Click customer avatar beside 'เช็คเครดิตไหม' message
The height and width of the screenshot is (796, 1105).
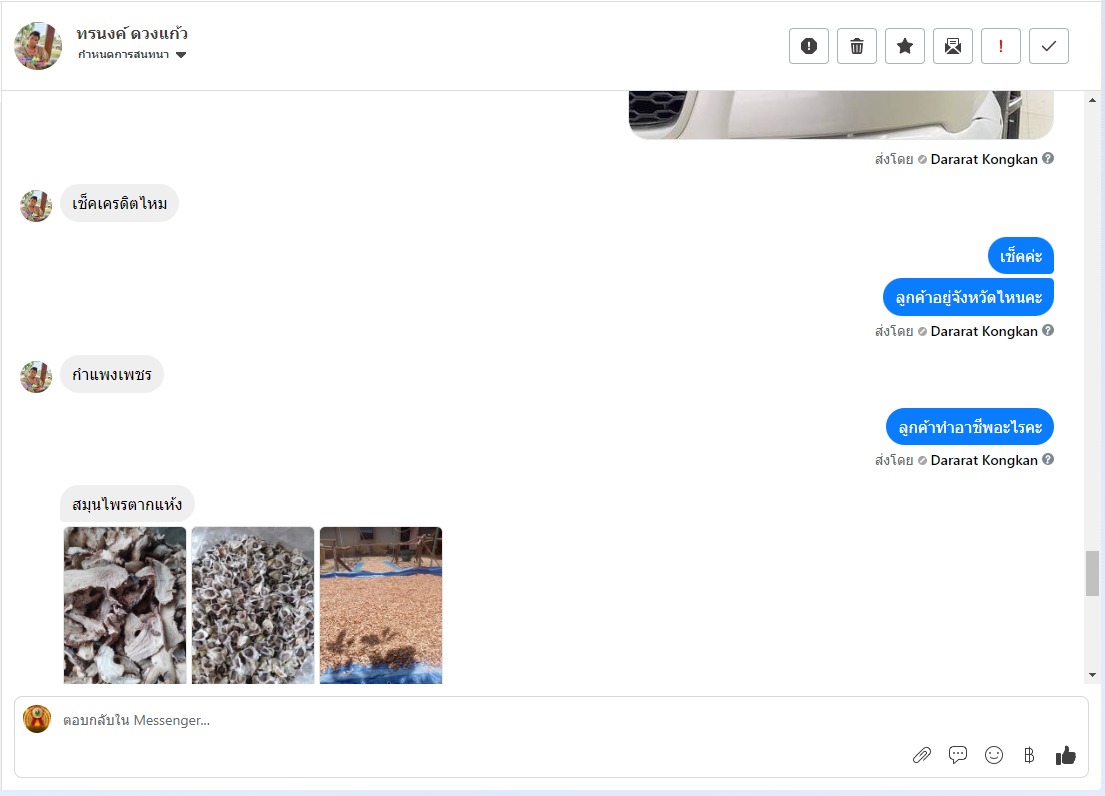tap(36, 206)
